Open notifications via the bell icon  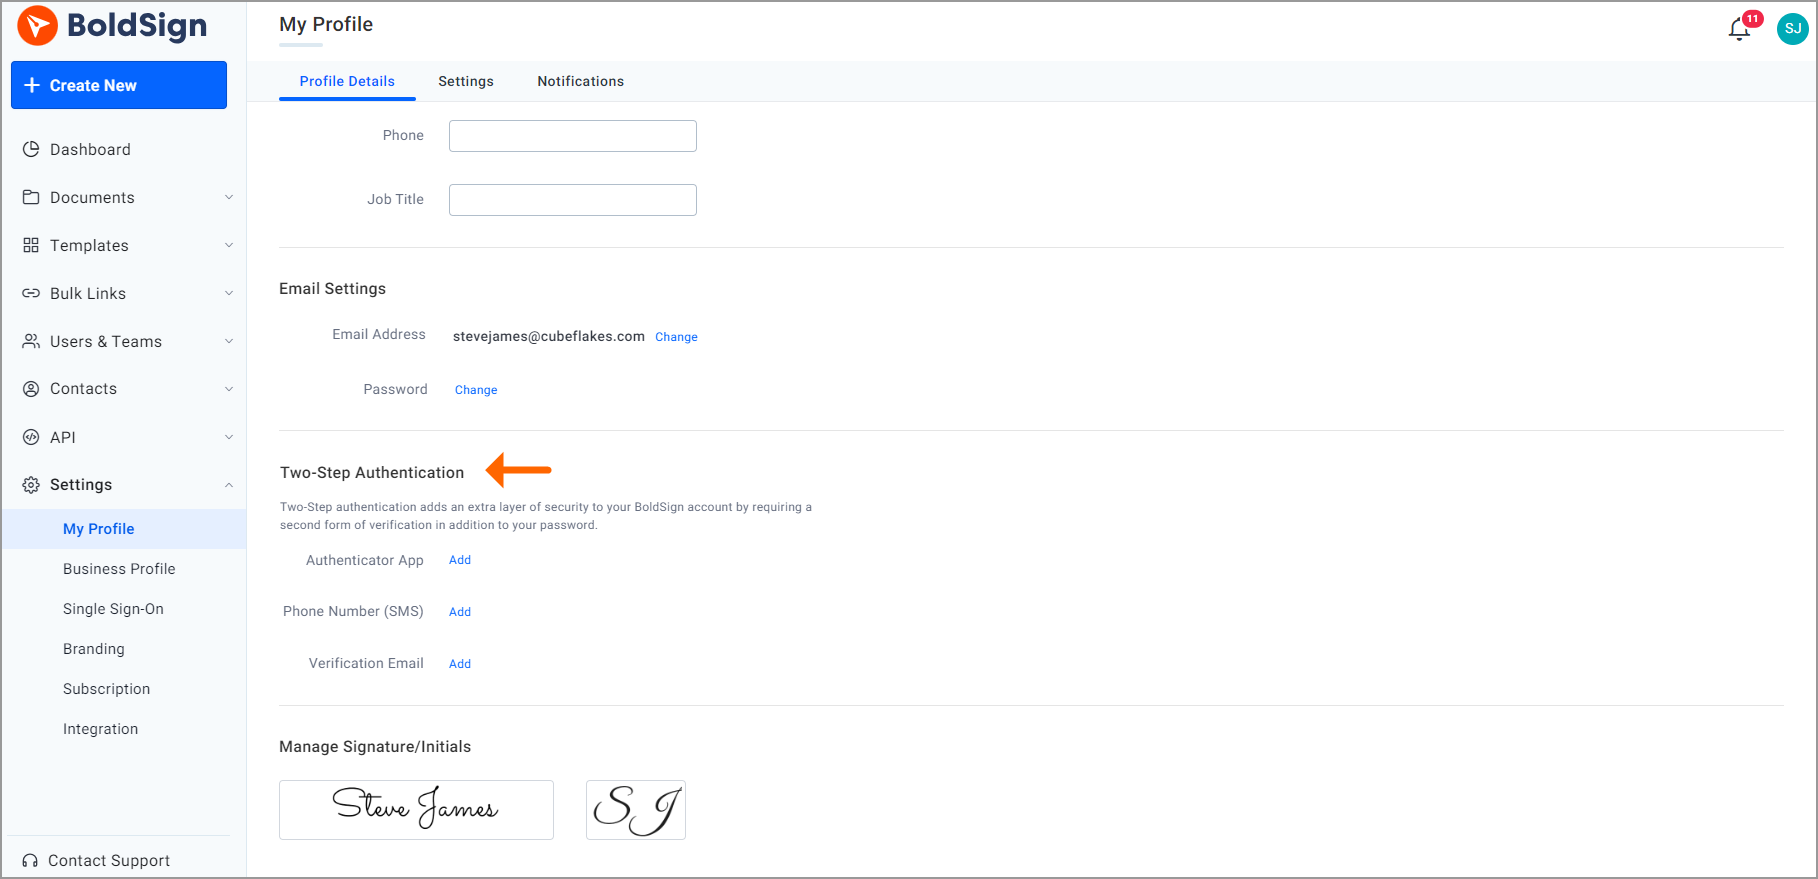tap(1737, 30)
